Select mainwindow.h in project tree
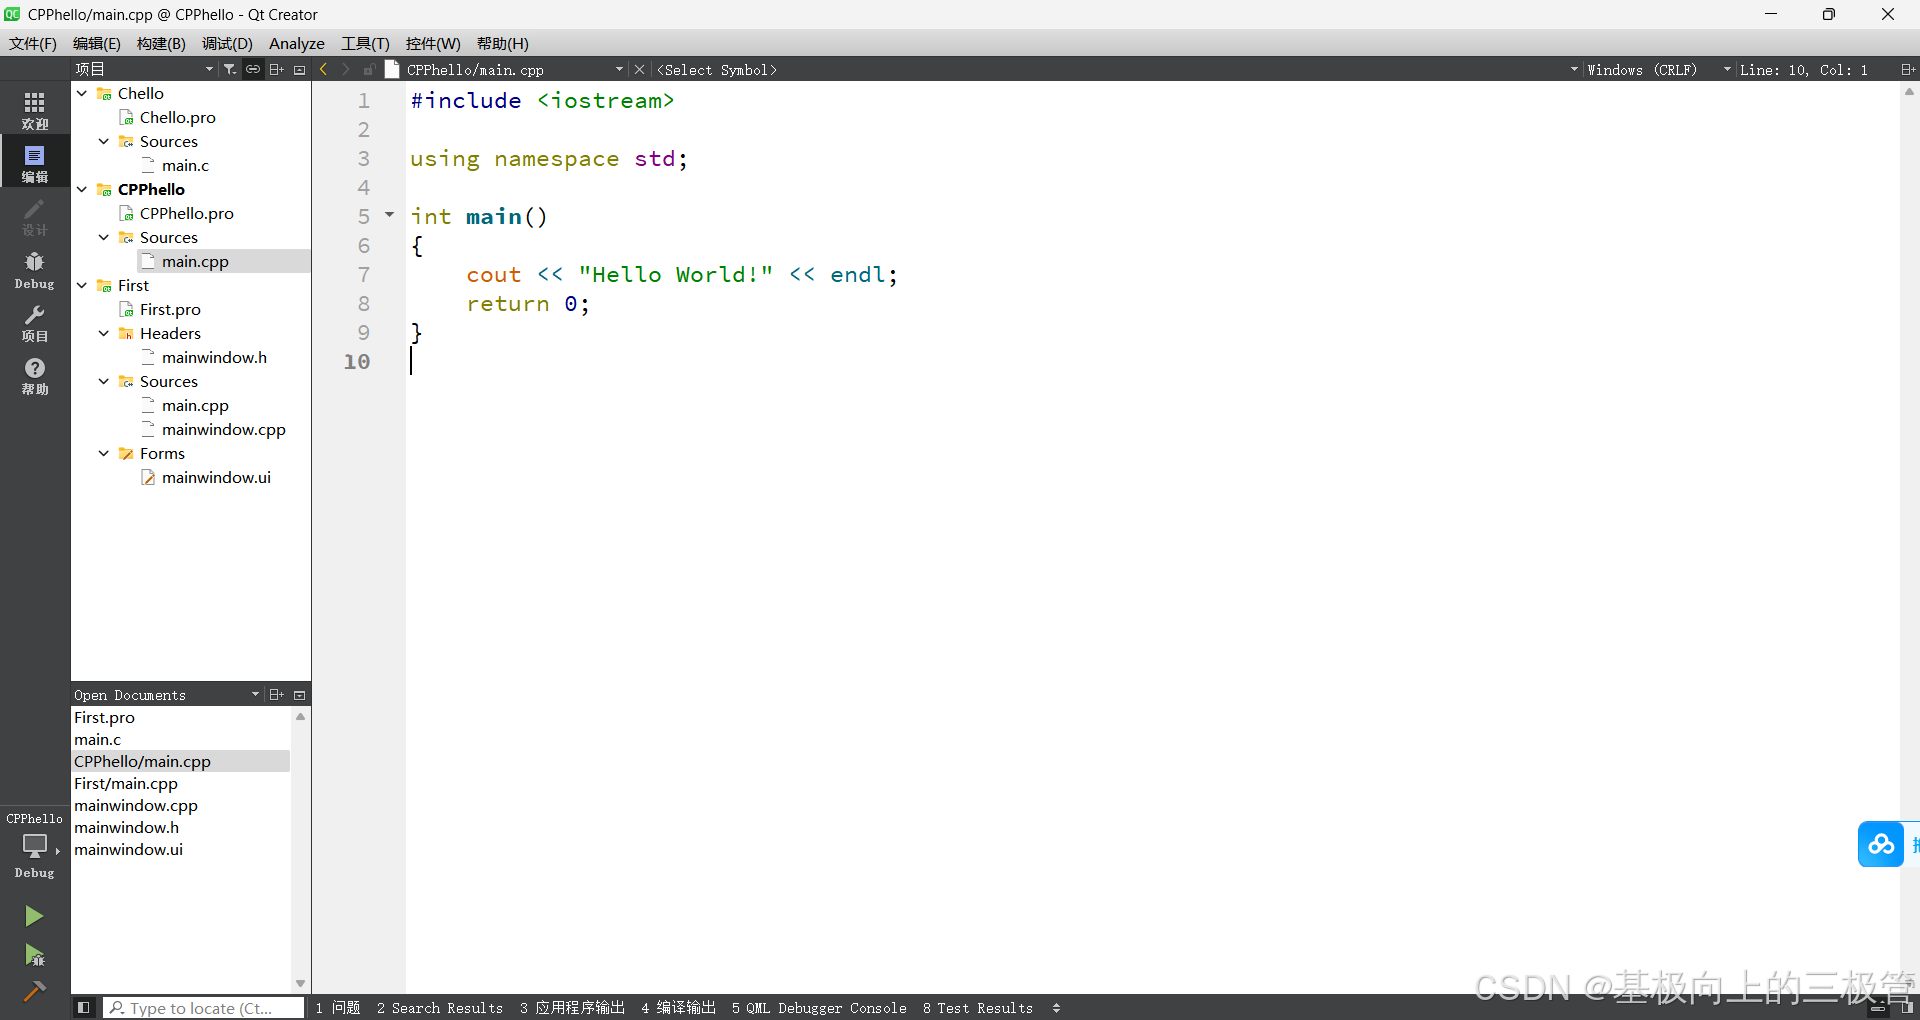This screenshot has width=1920, height=1020. [214, 357]
